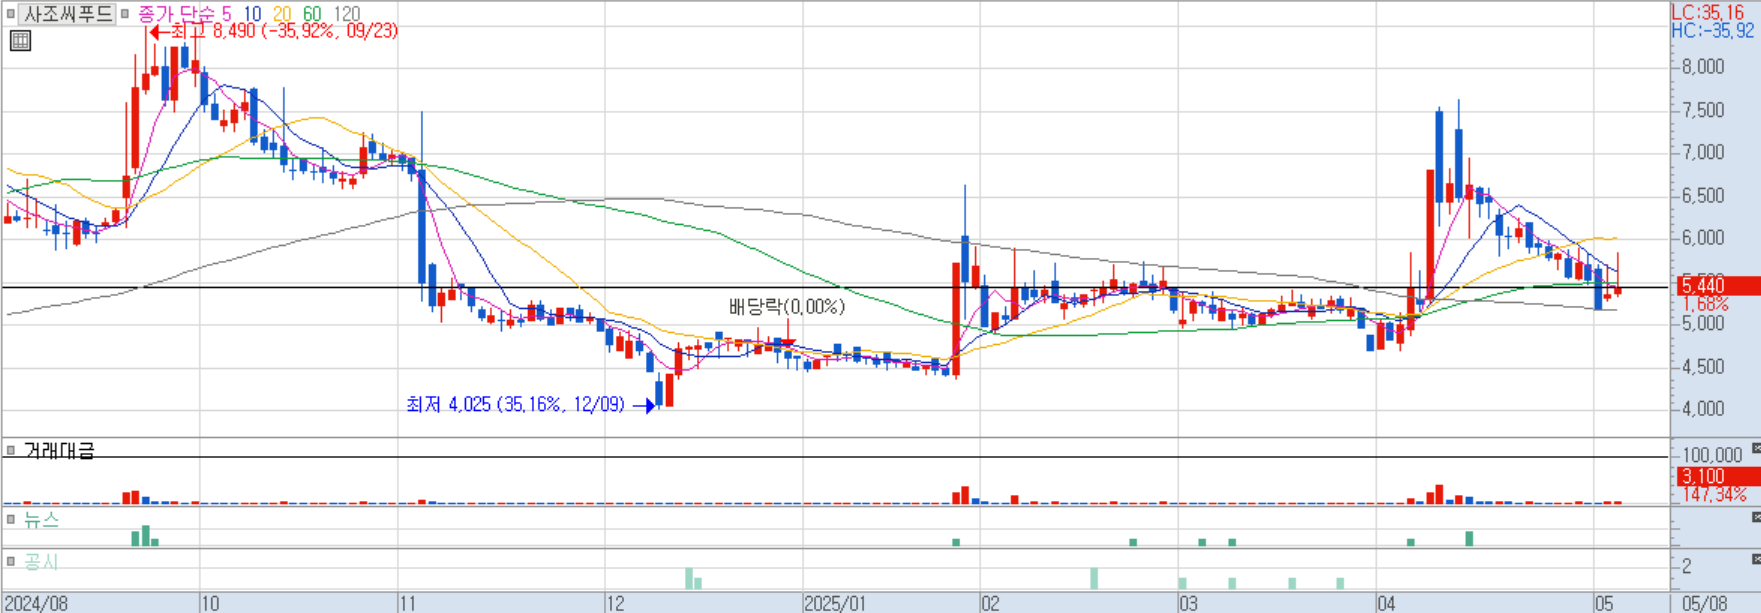The height and width of the screenshot is (613, 1761).
Task: Close the 뉴스 panel with its X icon
Action: pos(1755,517)
